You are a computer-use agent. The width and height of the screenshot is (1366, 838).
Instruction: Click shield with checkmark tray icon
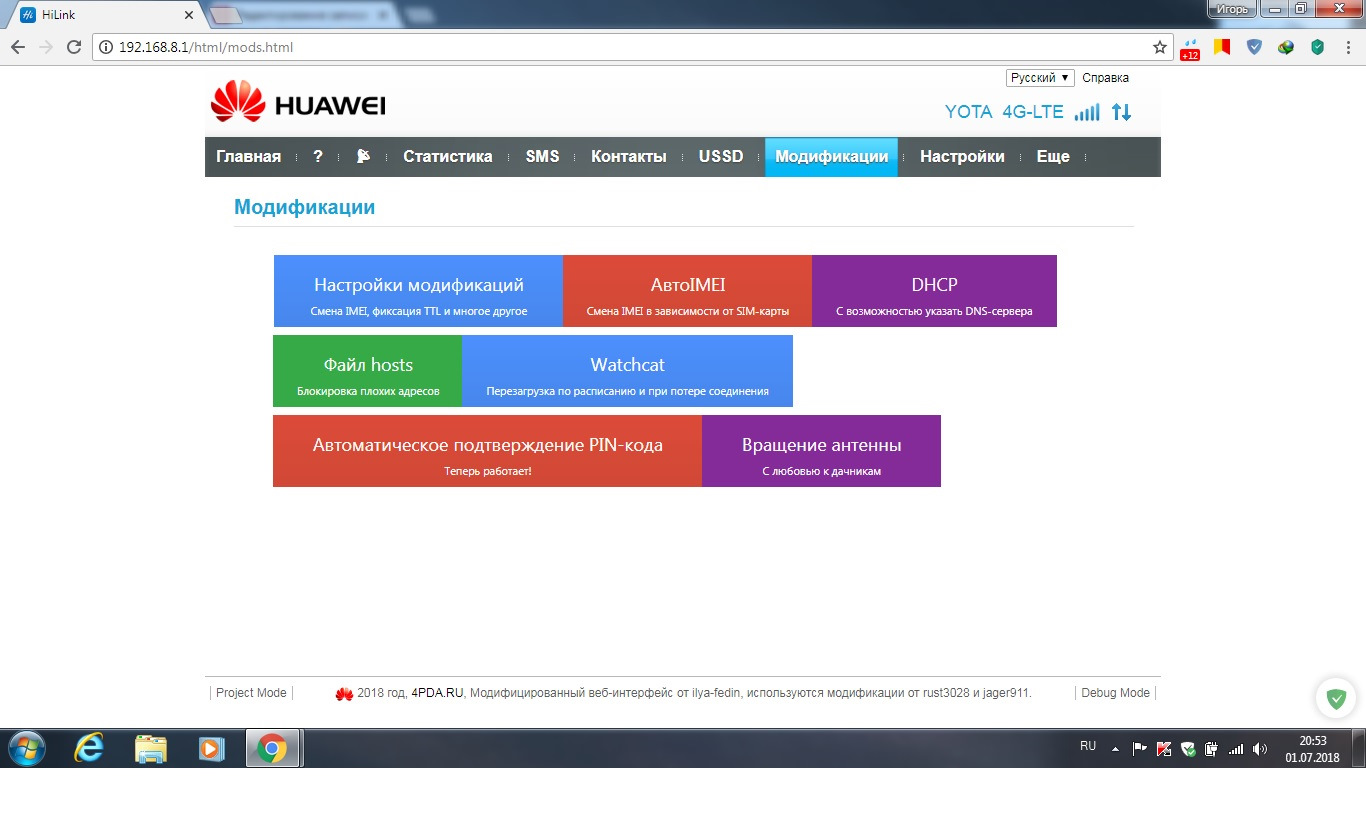[x=1187, y=748]
